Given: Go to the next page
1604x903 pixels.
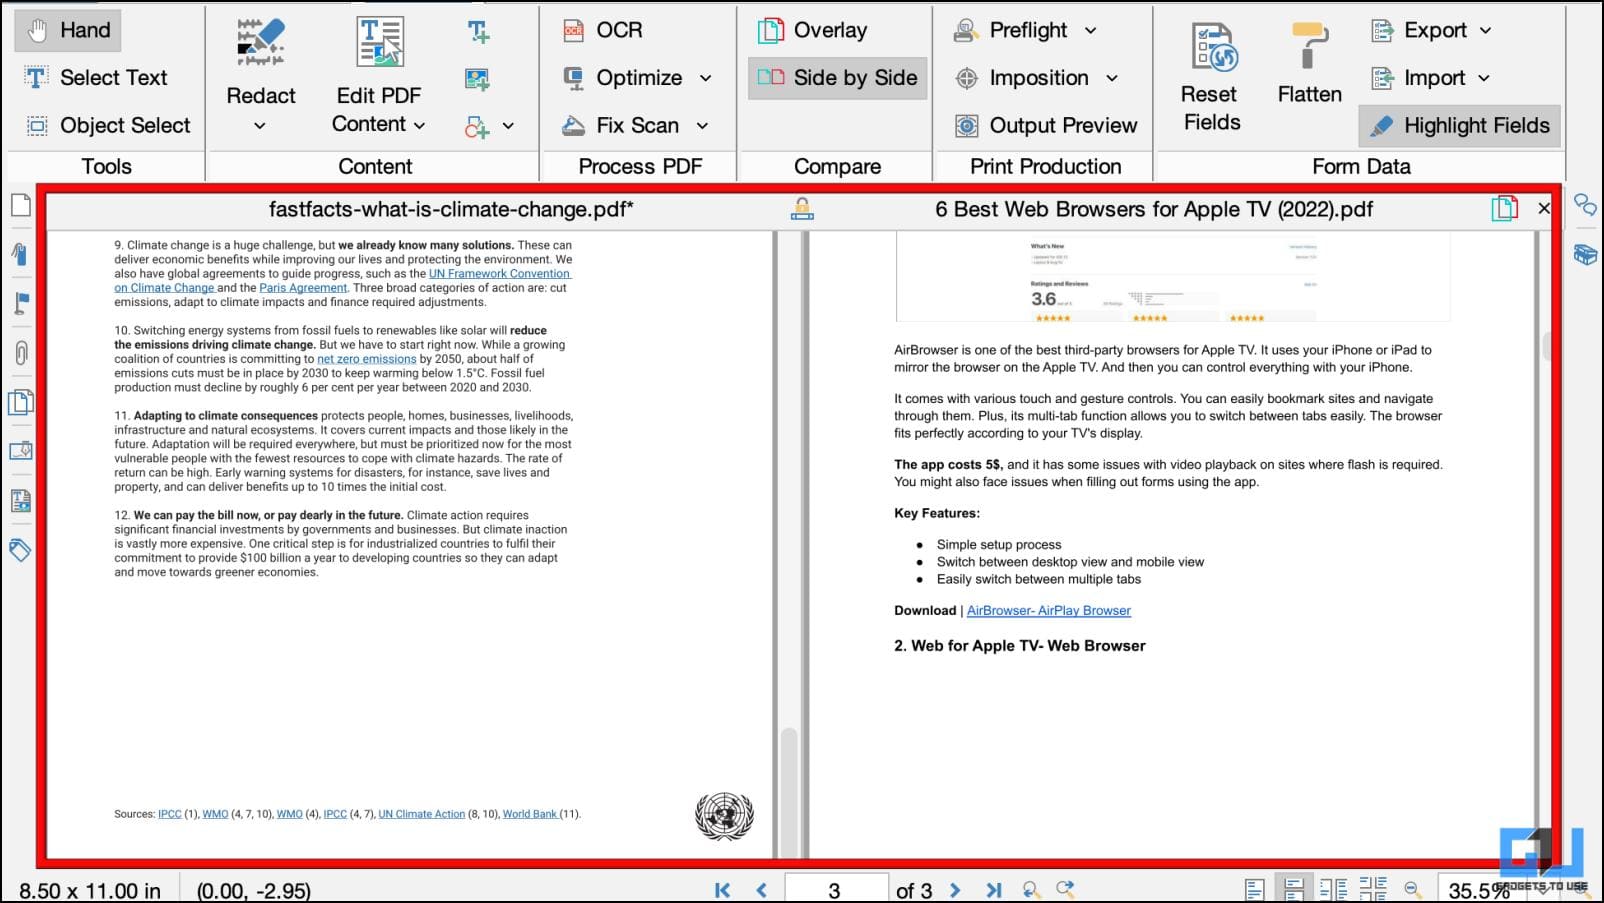Looking at the screenshot, I should (x=954, y=890).
